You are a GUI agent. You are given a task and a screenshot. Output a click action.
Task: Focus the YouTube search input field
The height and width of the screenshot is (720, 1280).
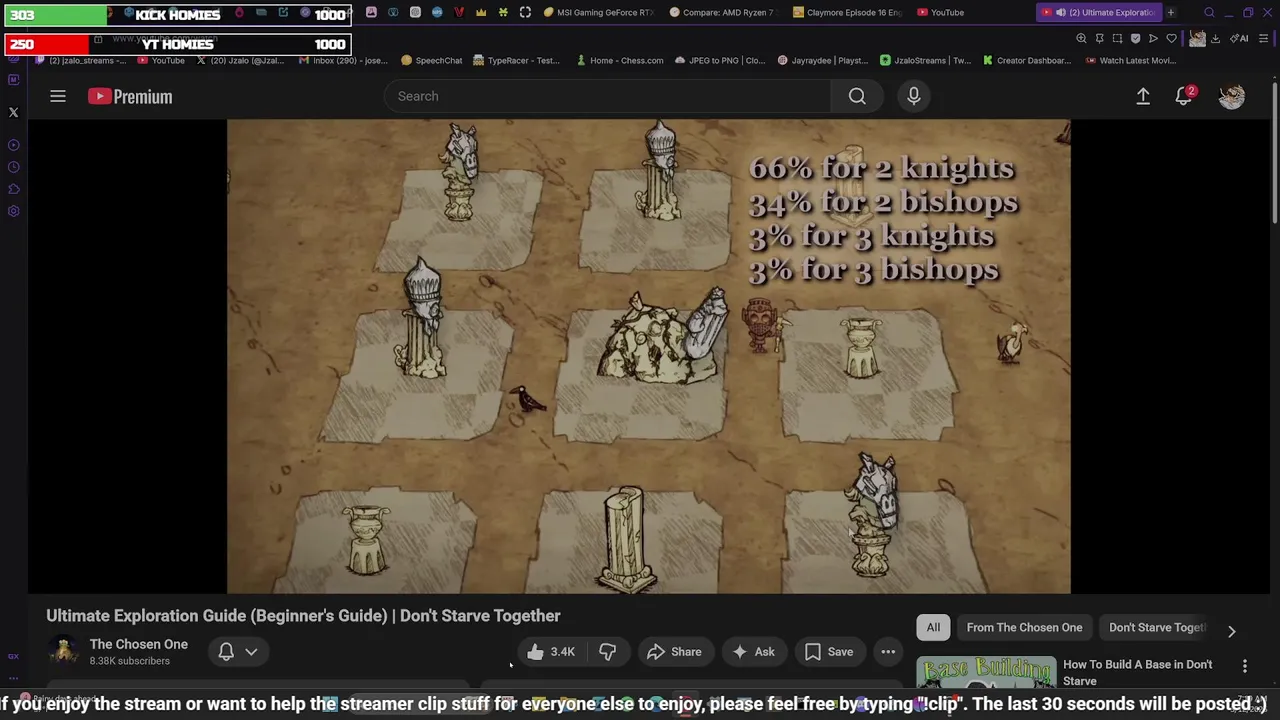point(607,96)
